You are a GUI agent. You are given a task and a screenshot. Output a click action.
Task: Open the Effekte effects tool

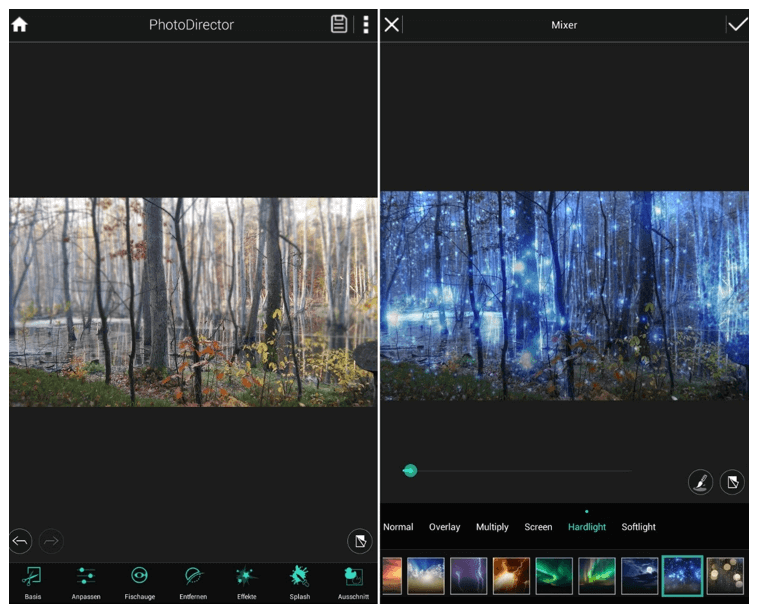pos(246,580)
